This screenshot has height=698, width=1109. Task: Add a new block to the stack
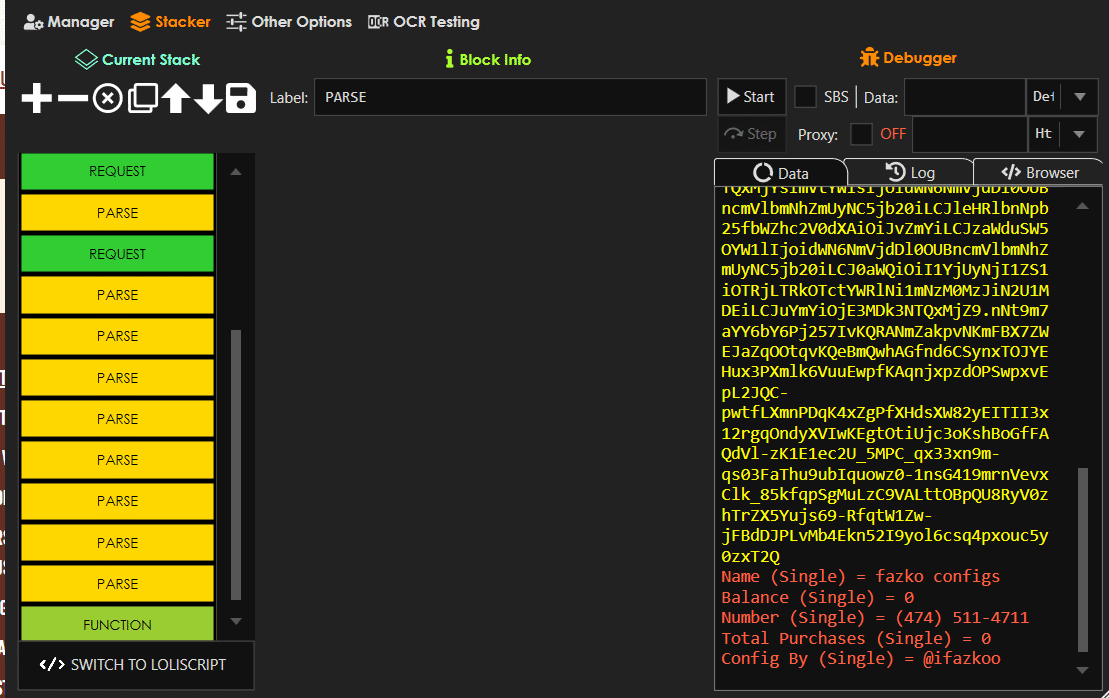(x=36, y=97)
